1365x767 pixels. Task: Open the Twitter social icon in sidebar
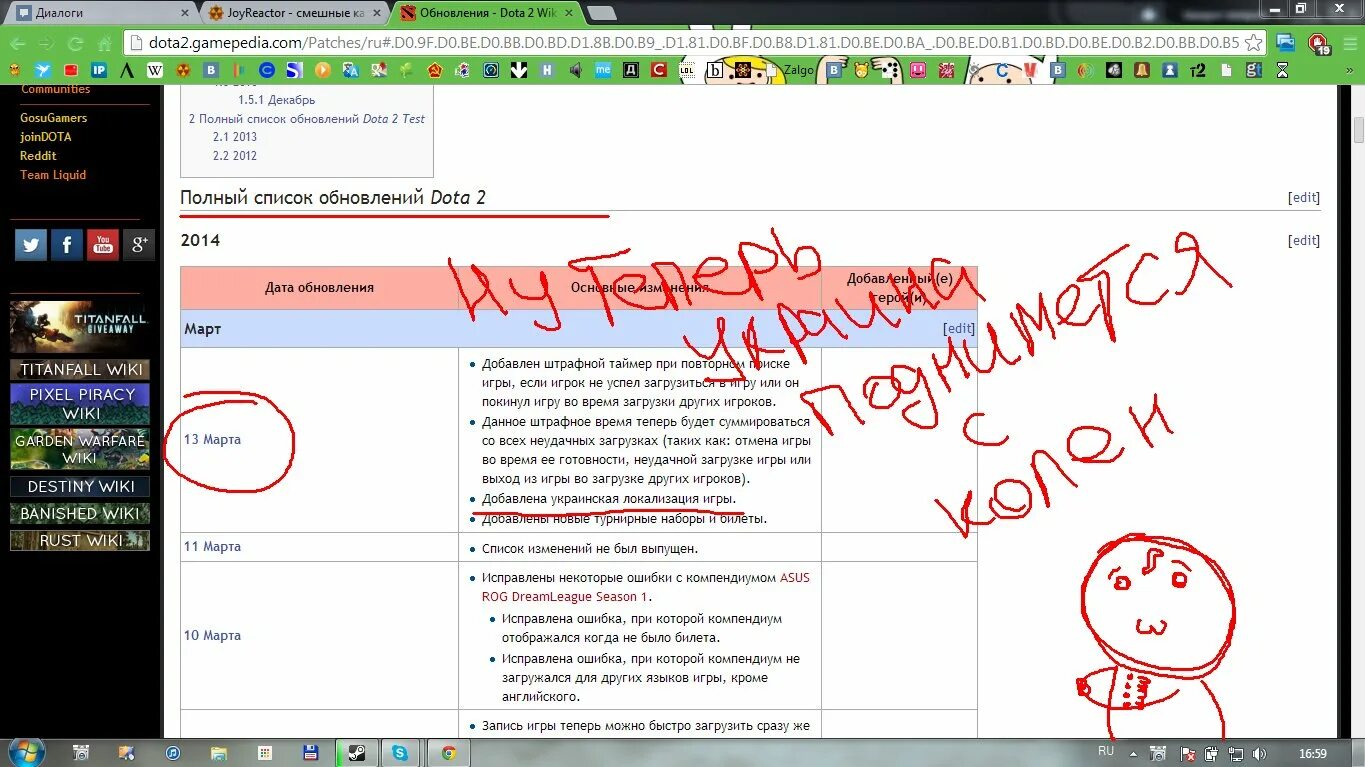(x=31, y=244)
